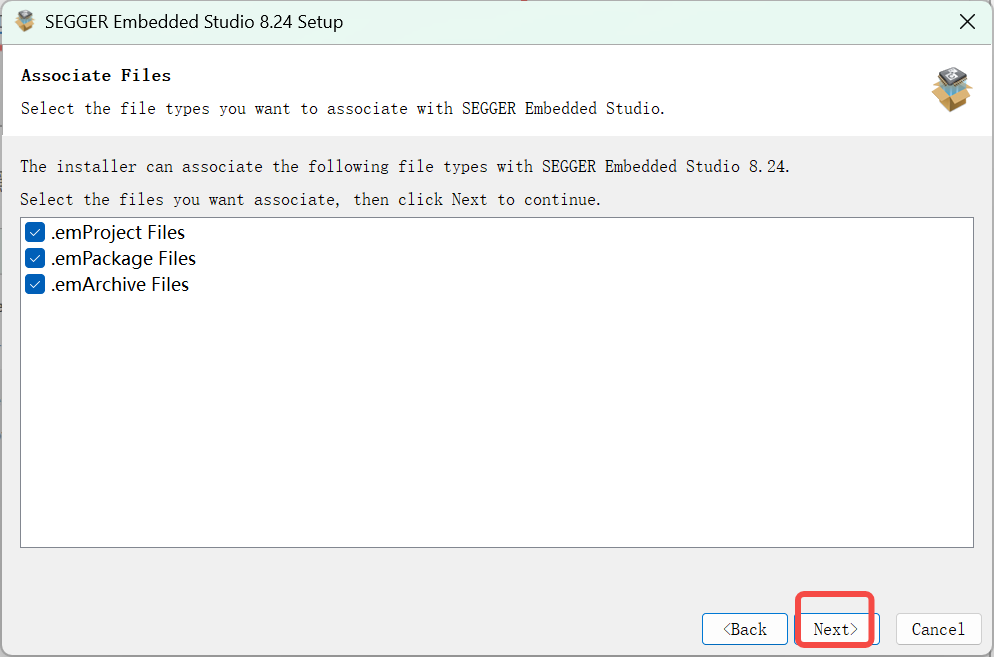Click Cancel to abort the setup
The image size is (994, 657).
937,628
